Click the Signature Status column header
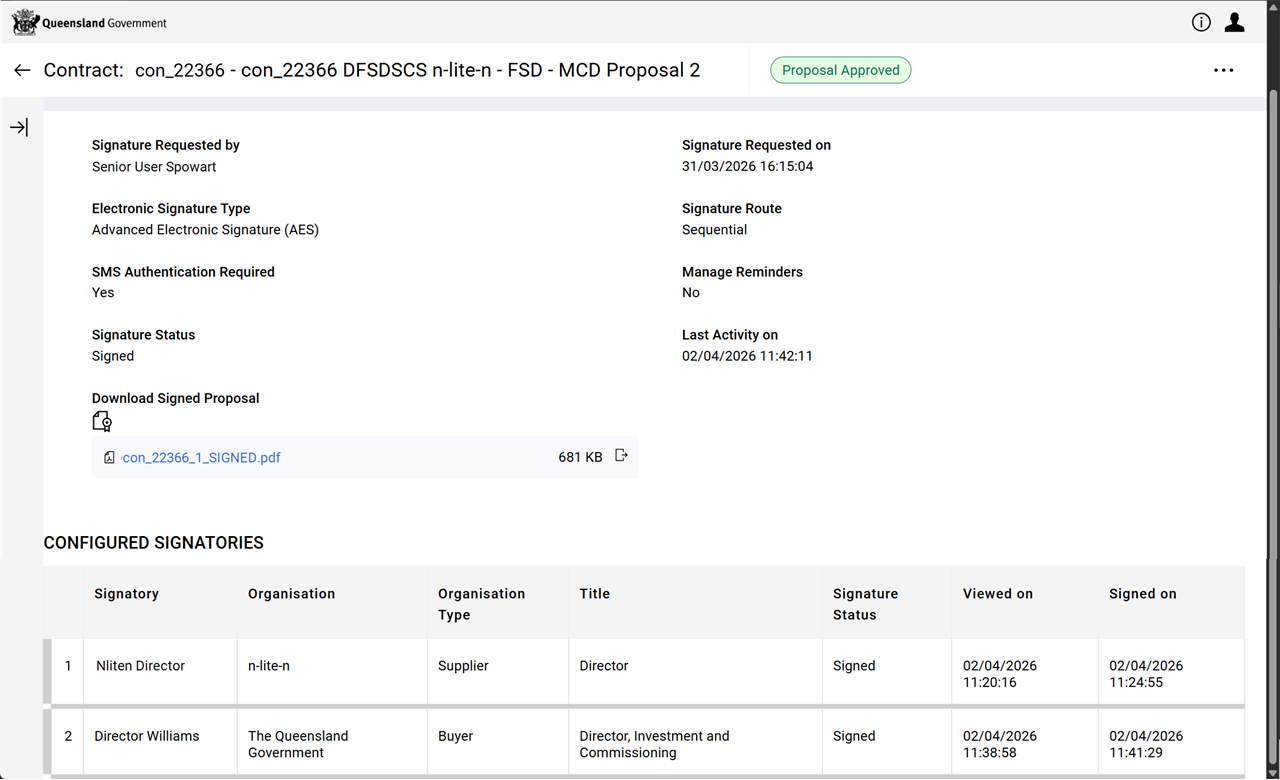 (x=865, y=604)
